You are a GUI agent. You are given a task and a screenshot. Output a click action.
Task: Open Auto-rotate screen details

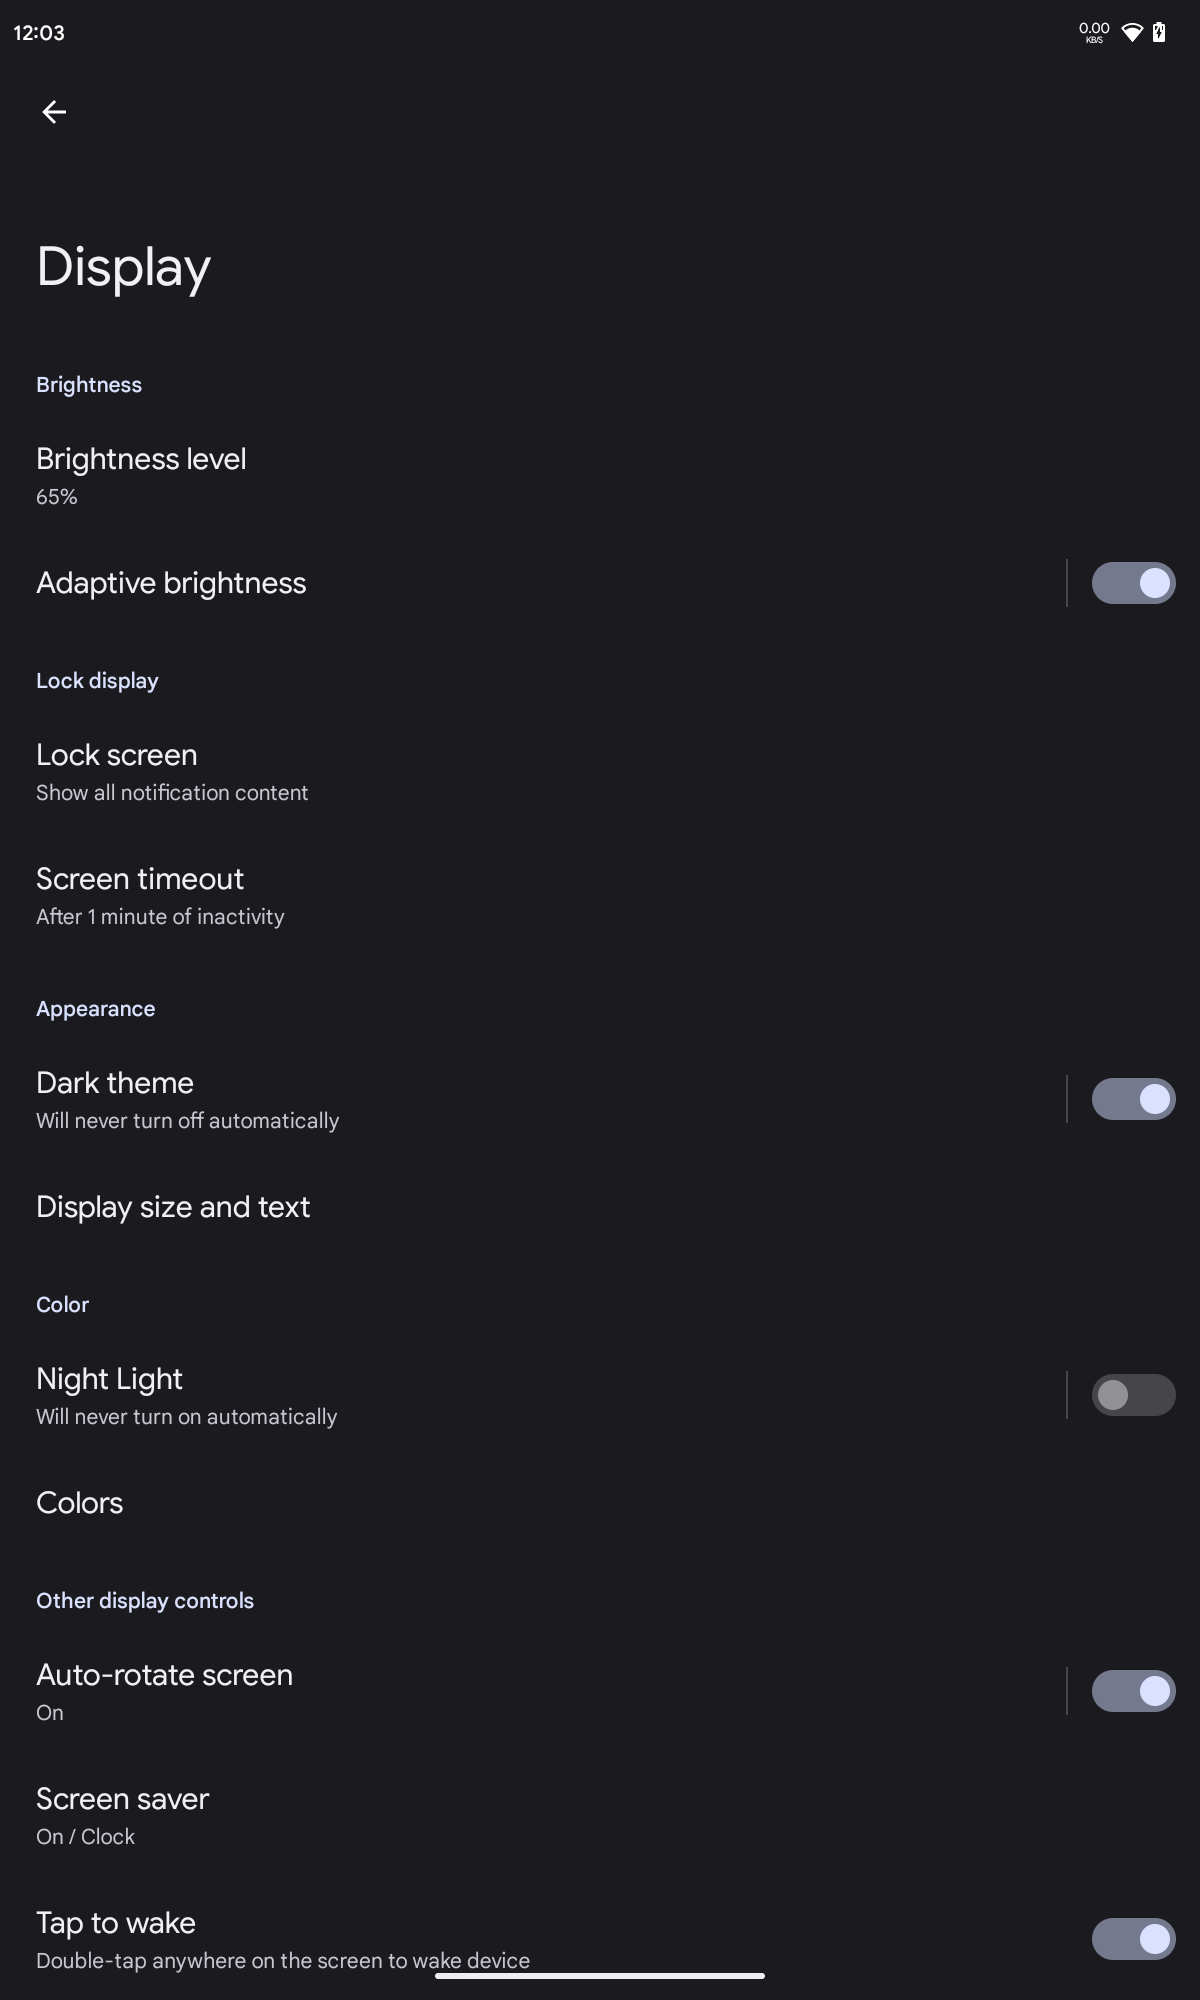(164, 1691)
